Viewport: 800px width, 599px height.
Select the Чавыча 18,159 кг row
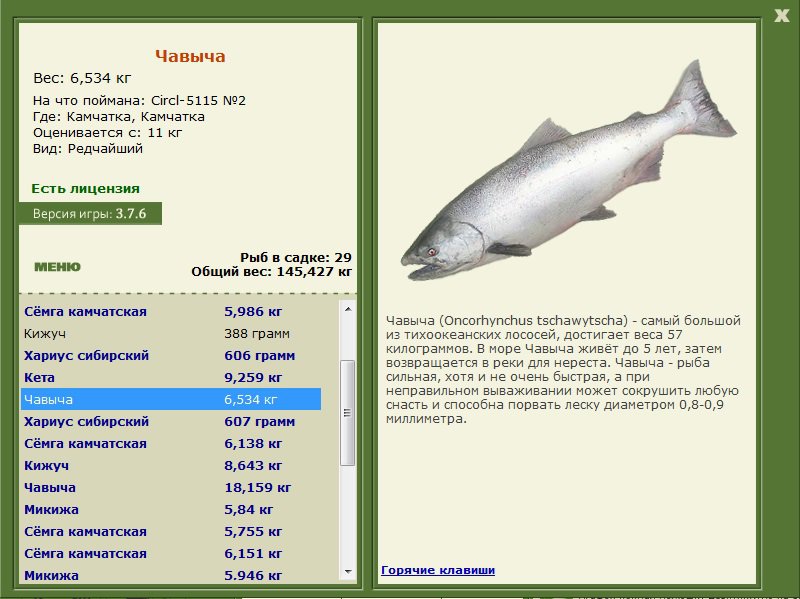171,487
